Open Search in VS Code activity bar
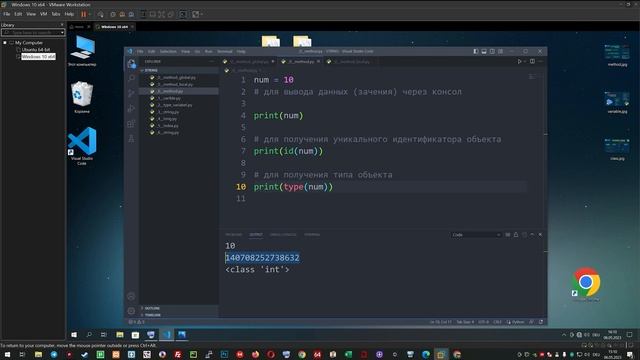The width and height of the screenshot is (640, 360). pyautogui.click(x=131, y=78)
